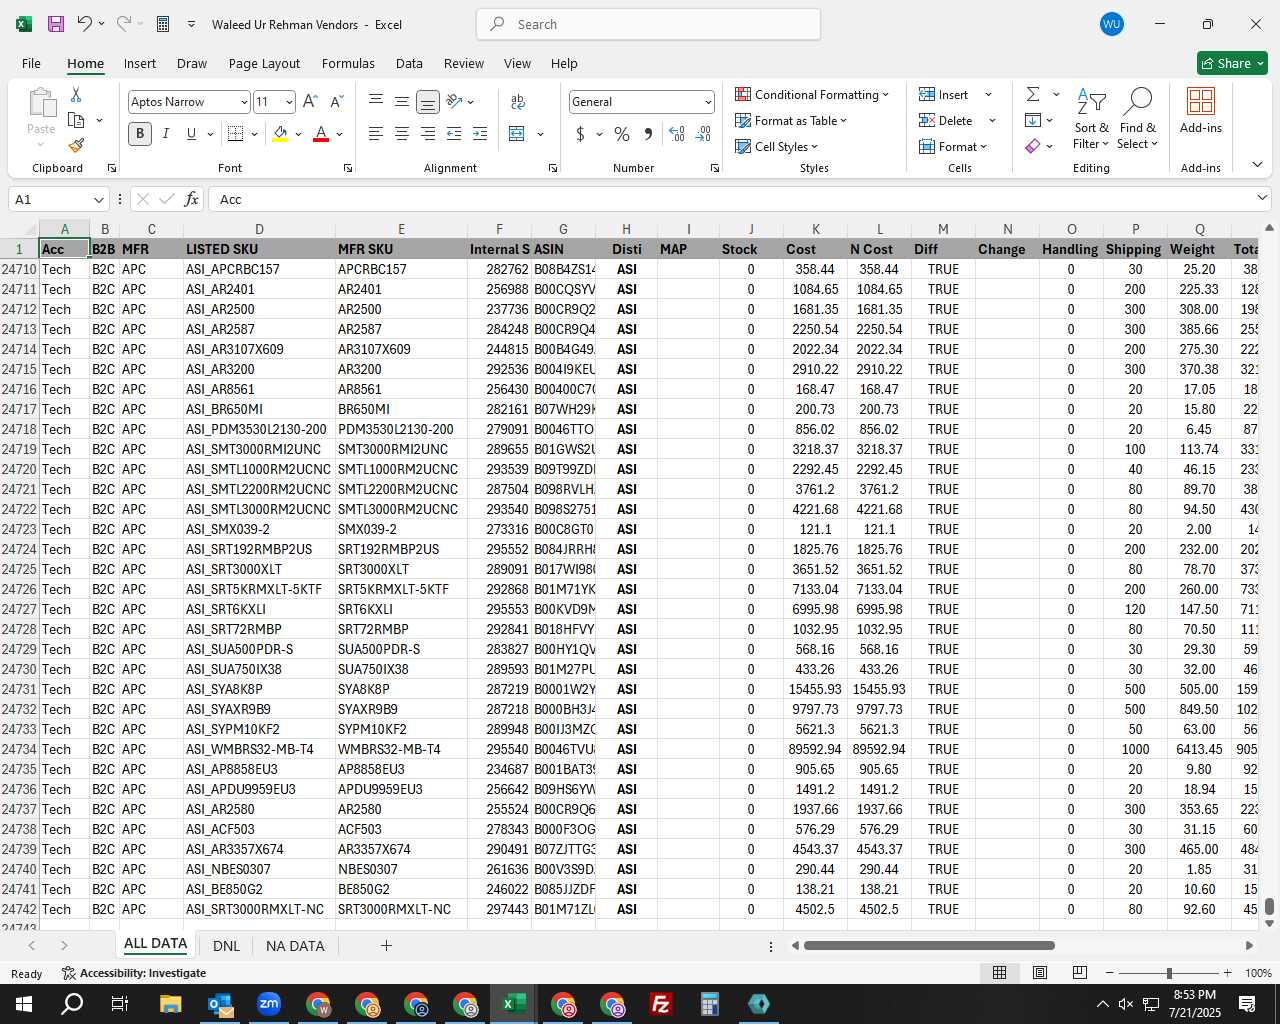The image size is (1280, 1024).
Task: Switch to the Data tab
Action: coord(409,63)
